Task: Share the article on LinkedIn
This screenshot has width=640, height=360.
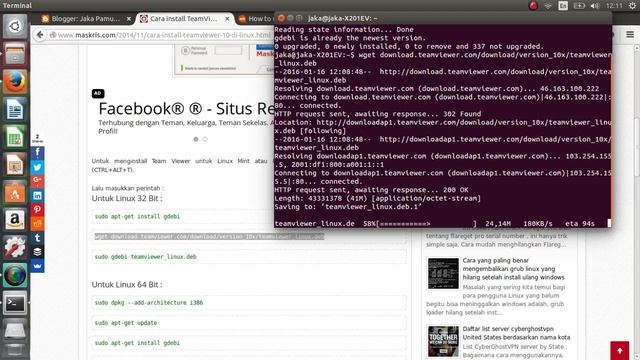Action: 37,196
